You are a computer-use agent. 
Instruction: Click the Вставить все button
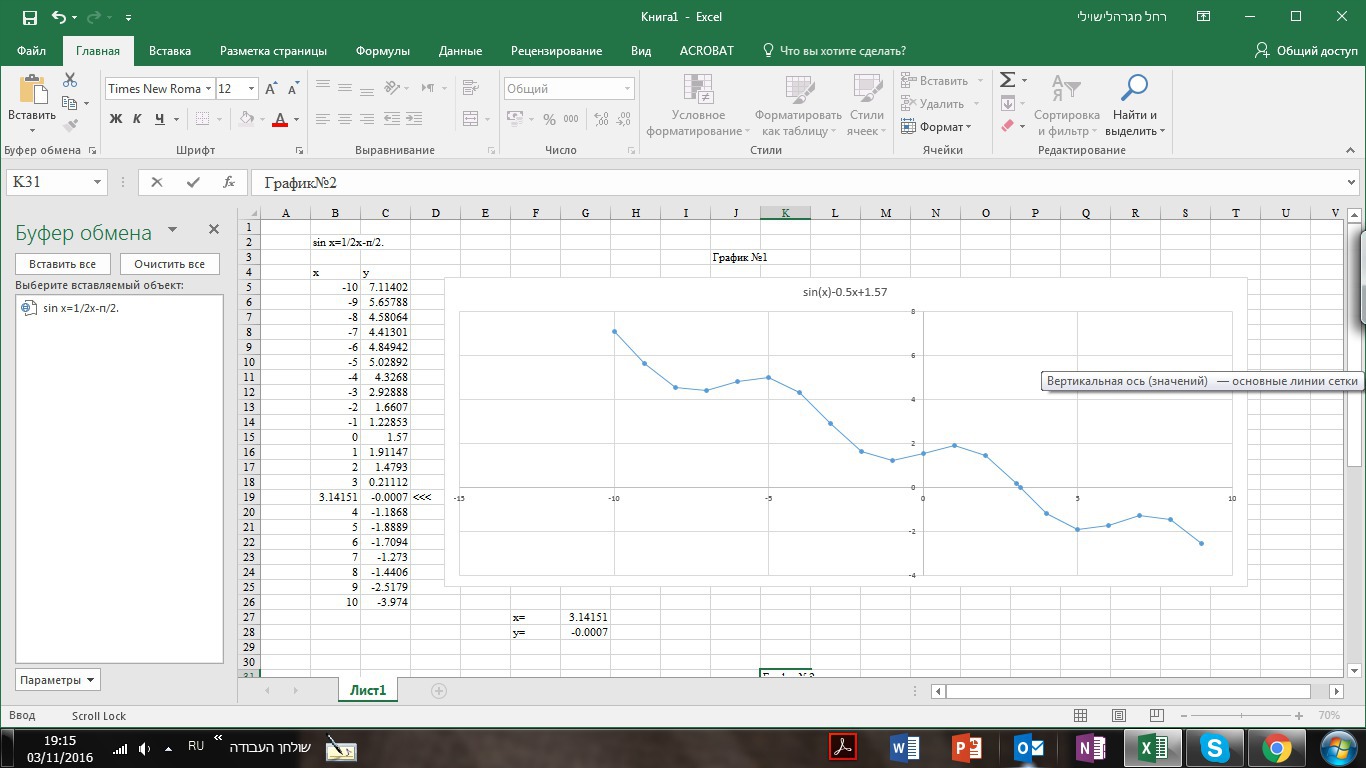[62, 264]
